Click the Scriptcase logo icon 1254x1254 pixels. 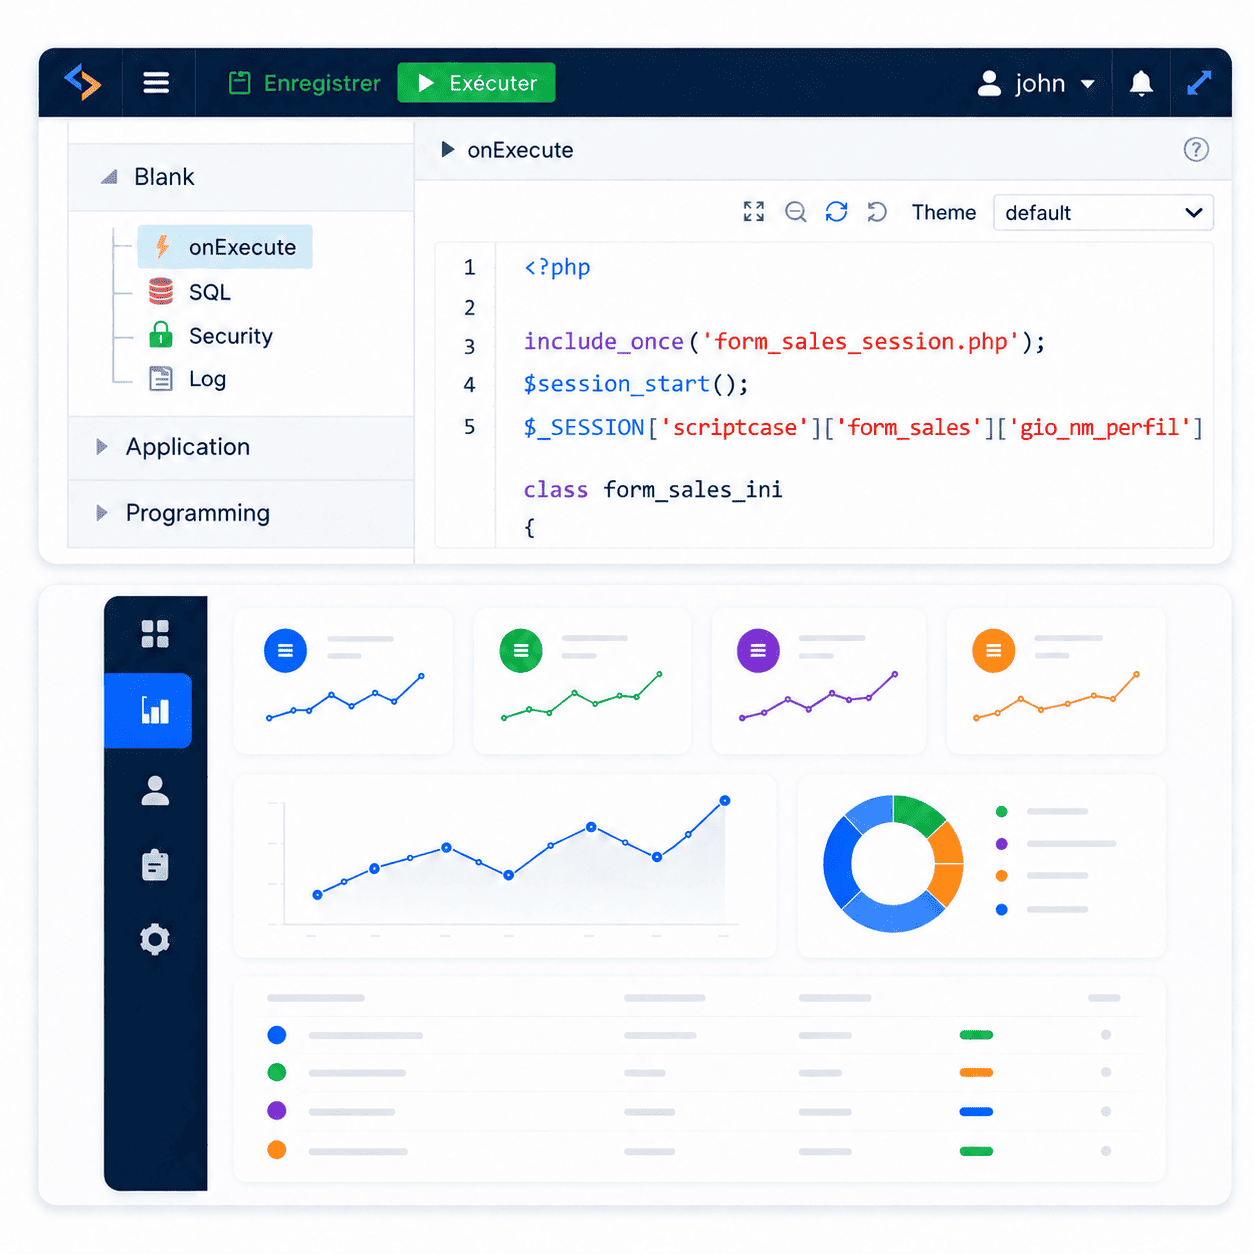83,82
